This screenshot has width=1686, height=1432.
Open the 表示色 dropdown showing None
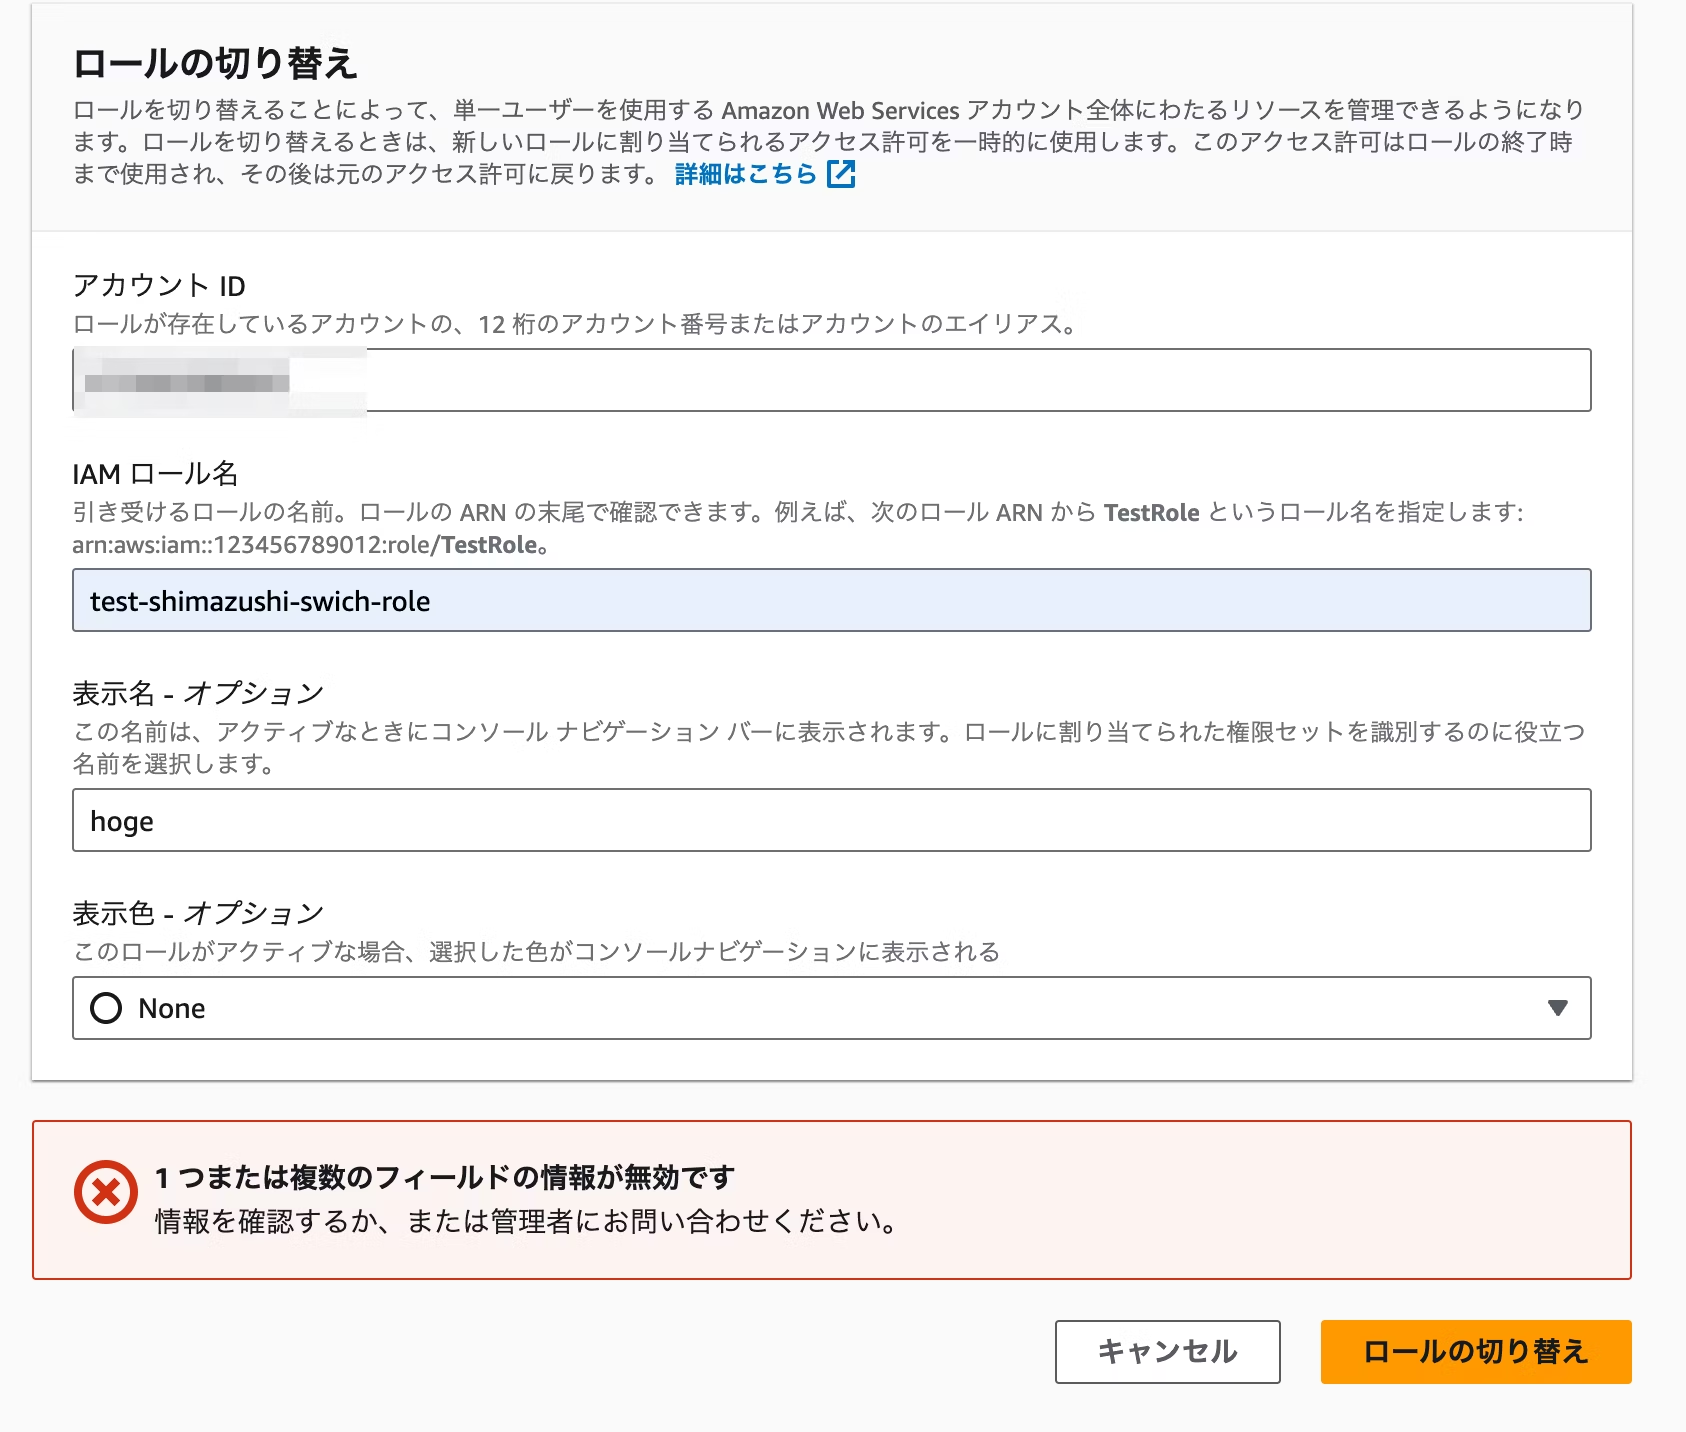(832, 1008)
